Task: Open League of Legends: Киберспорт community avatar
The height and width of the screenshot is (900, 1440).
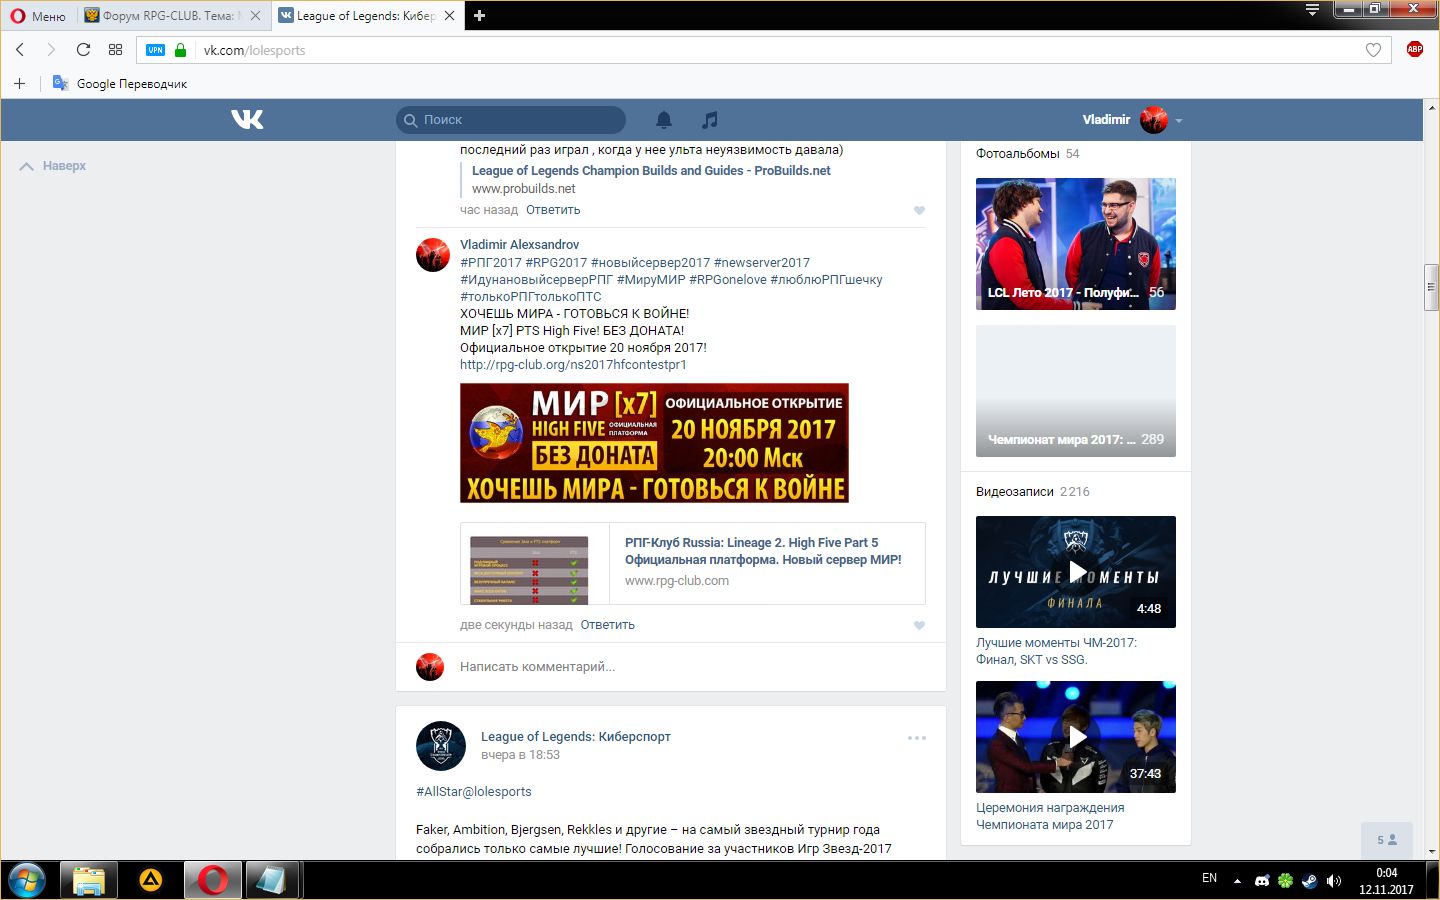Action: point(441,746)
